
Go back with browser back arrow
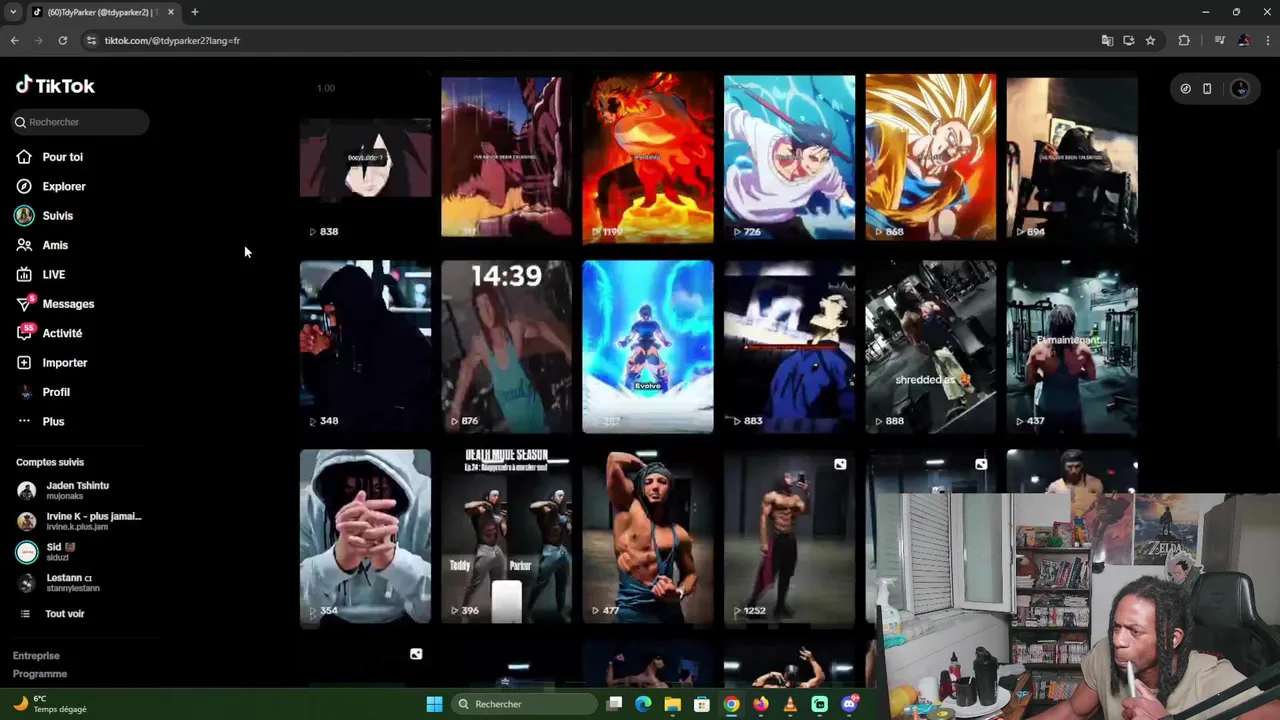pos(14,40)
